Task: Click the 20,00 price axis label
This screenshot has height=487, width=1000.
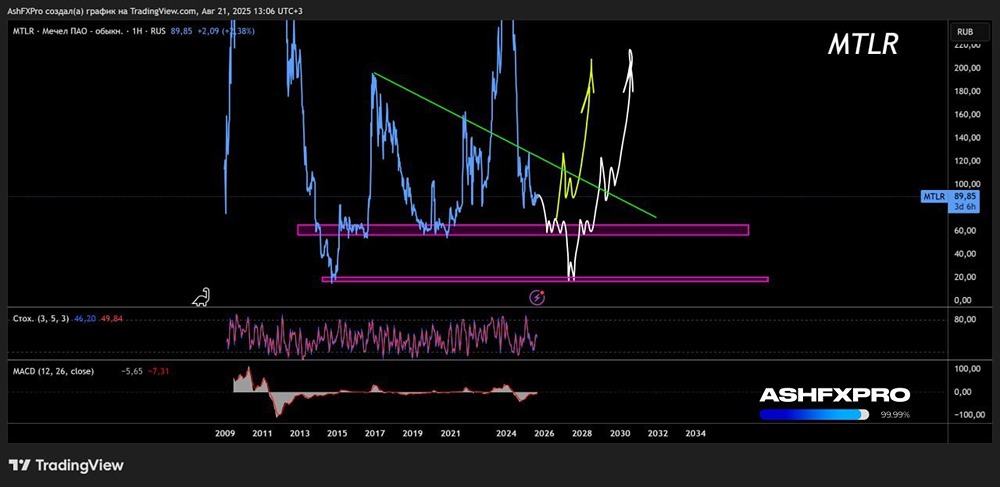Action: tap(965, 277)
